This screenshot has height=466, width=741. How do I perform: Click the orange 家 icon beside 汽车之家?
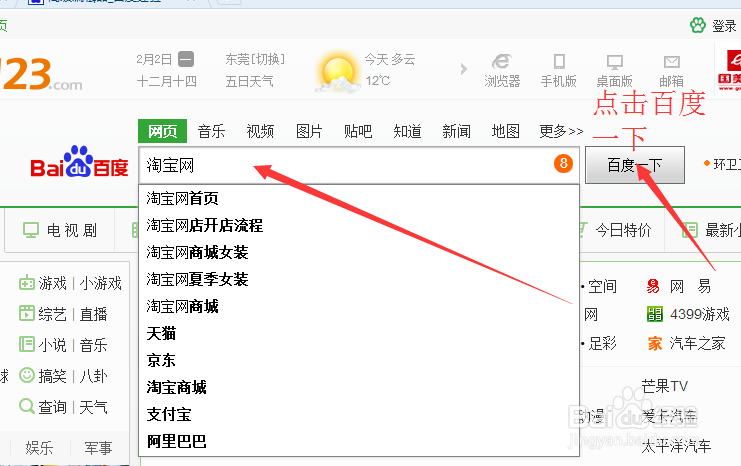[x=655, y=344]
